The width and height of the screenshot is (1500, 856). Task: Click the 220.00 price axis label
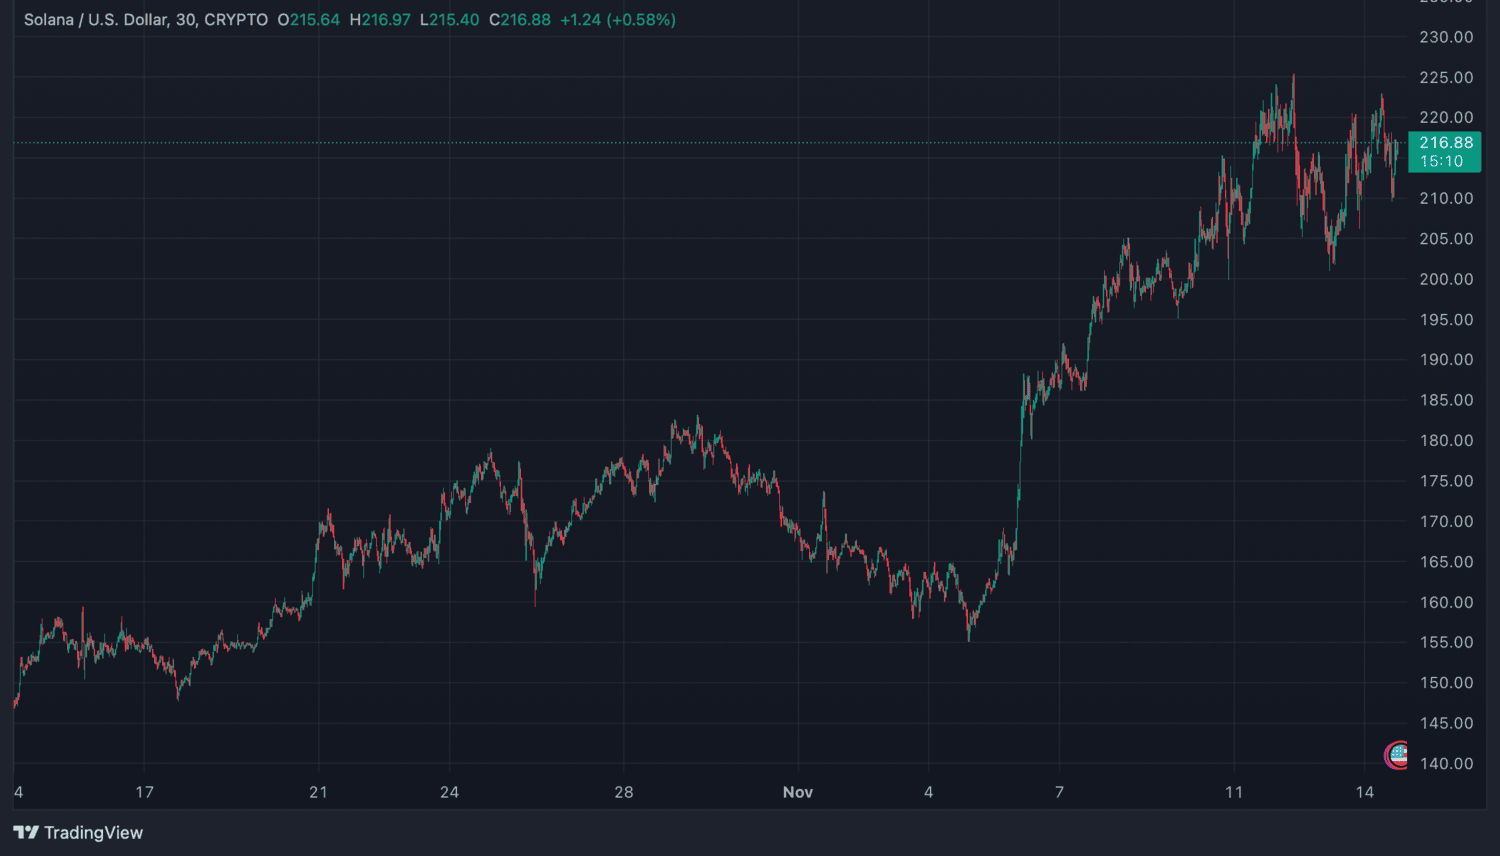[x=1446, y=118]
